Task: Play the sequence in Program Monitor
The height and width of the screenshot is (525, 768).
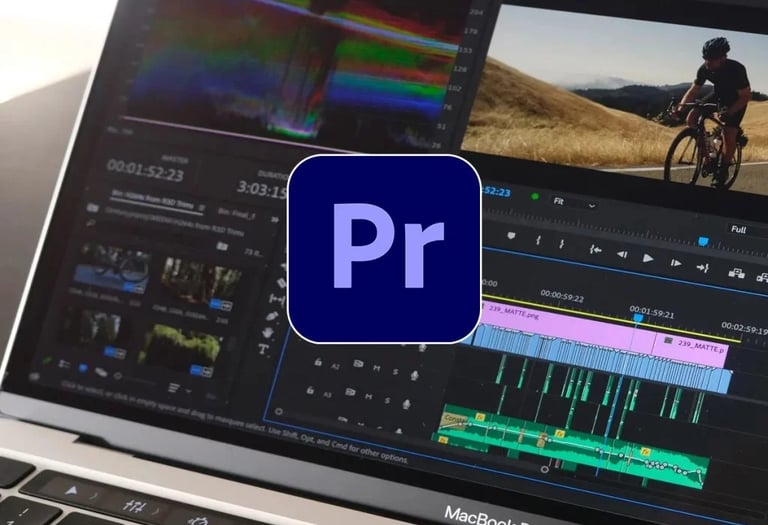Action: click(648, 258)
